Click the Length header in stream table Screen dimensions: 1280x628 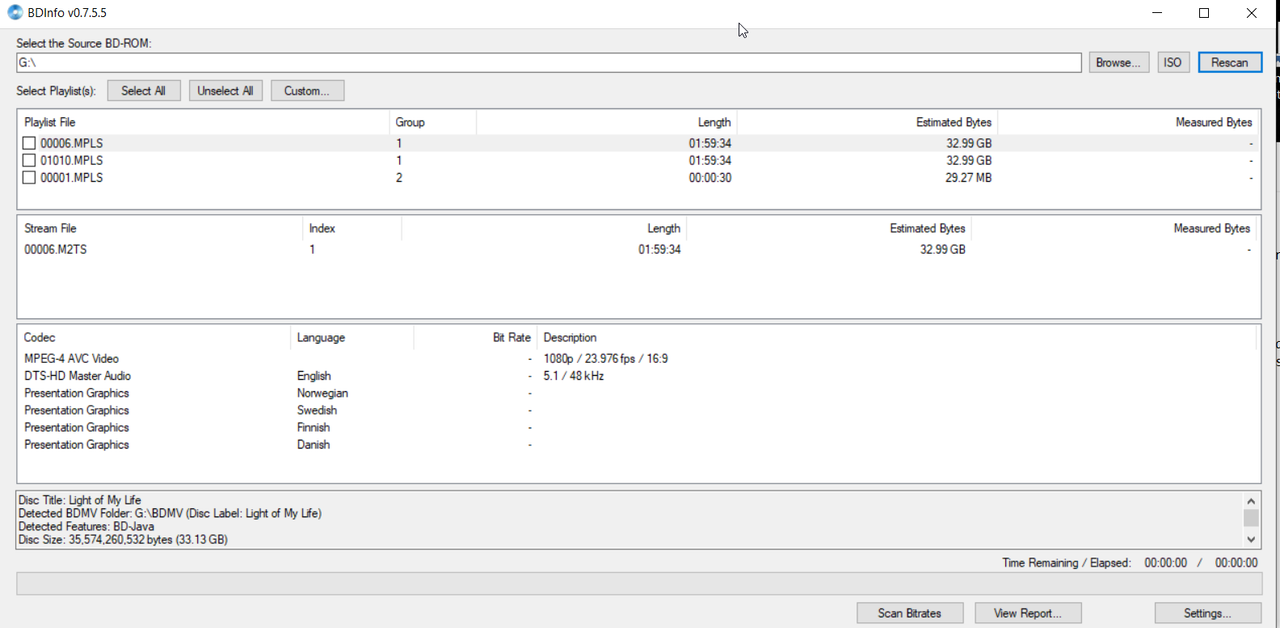pyautogui.click(x=664, y=229)
